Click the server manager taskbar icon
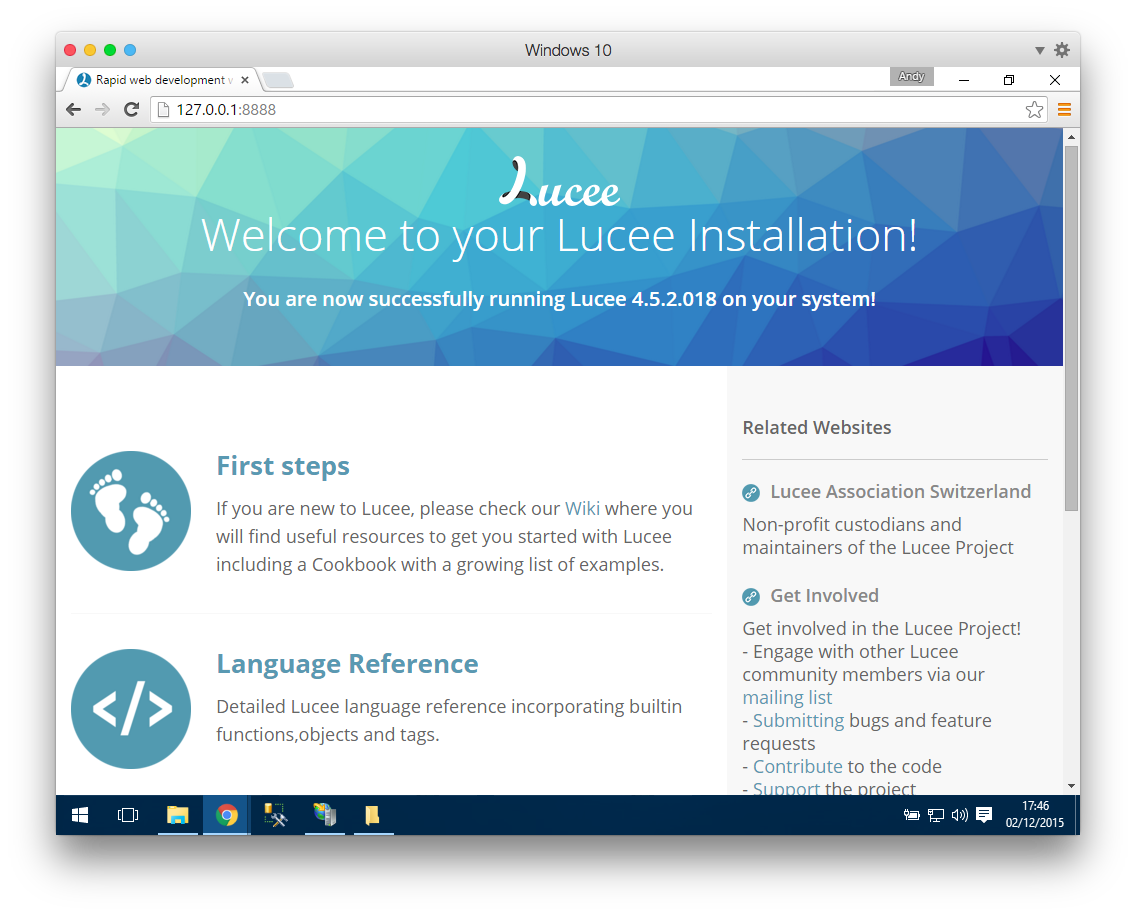Viewport: 1136px width, 915px height. coord(325,815)
